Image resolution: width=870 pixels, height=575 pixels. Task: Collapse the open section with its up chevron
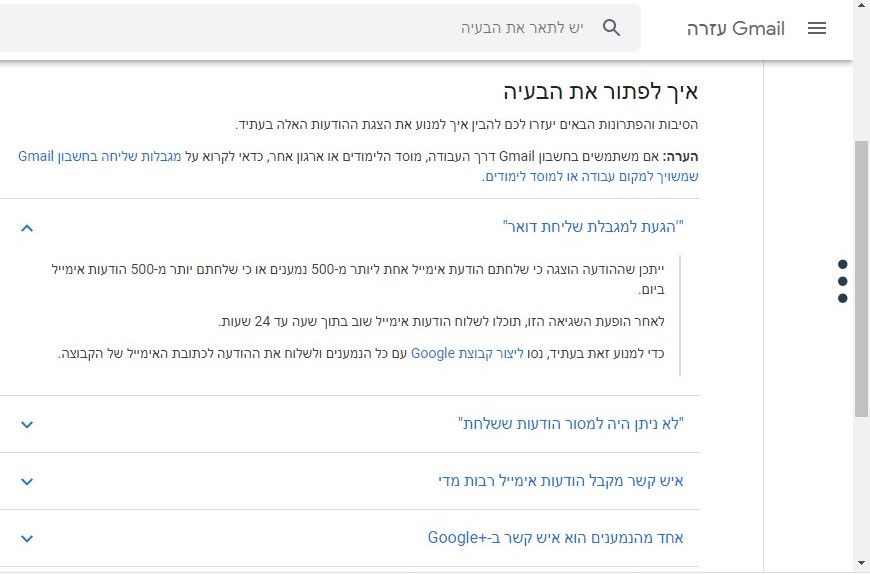click(x=27, y=228)
